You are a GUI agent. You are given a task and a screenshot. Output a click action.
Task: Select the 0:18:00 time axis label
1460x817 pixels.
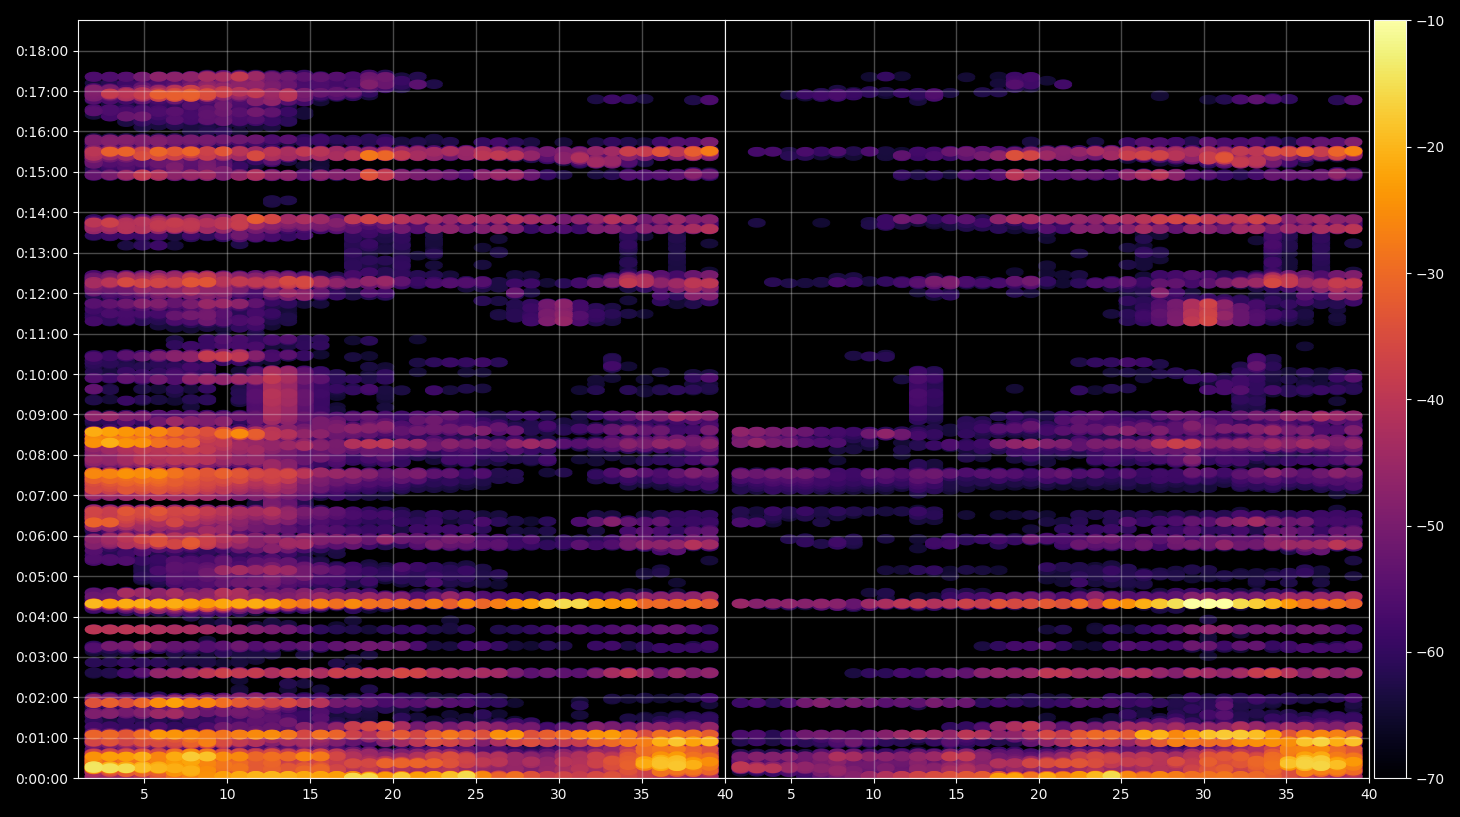tap(42, 51)
